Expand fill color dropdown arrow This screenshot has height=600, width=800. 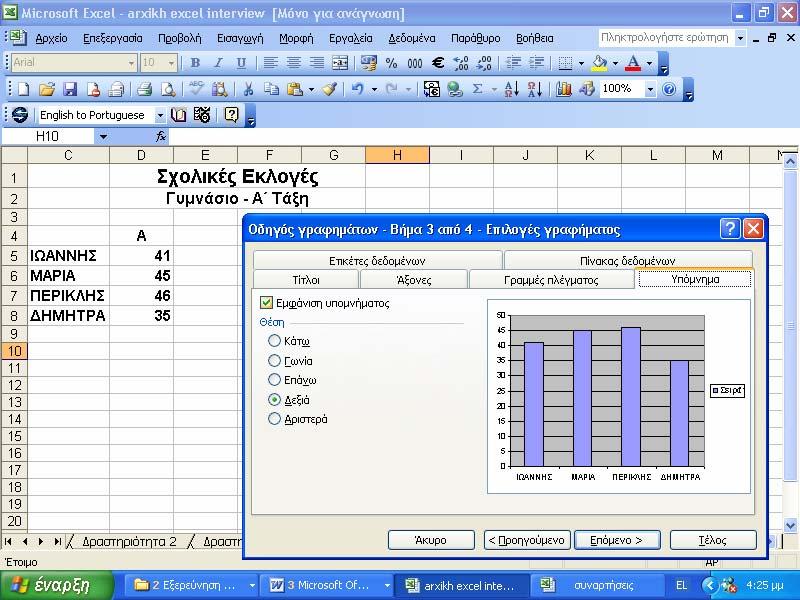tap(615, 63)
